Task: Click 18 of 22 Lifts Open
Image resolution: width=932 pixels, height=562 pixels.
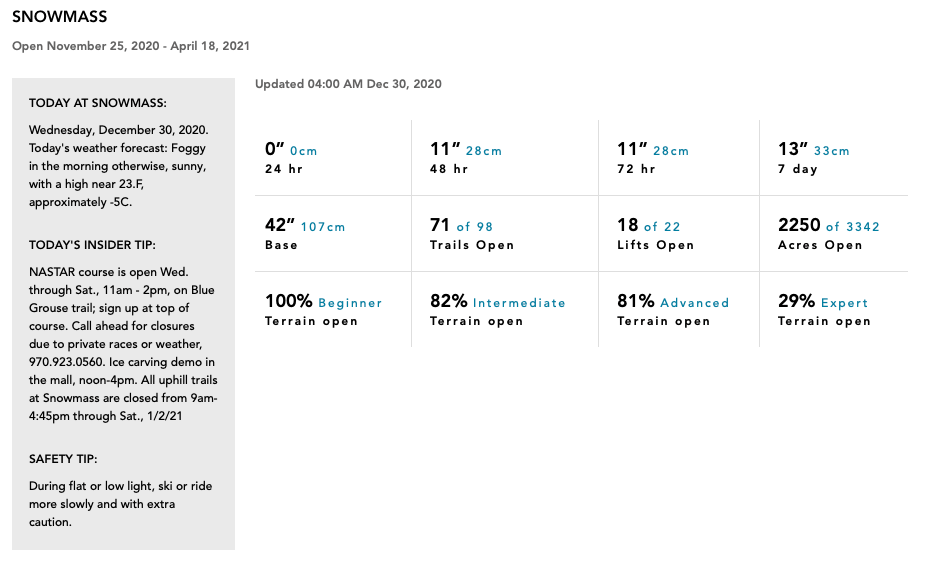Action: (656, 233)
